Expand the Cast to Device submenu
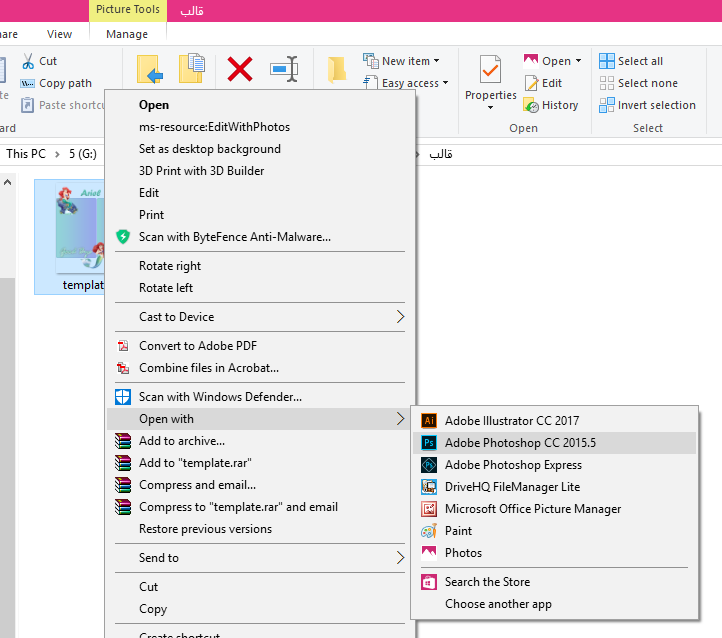This screenshot has height=638, width=722. 400,317
